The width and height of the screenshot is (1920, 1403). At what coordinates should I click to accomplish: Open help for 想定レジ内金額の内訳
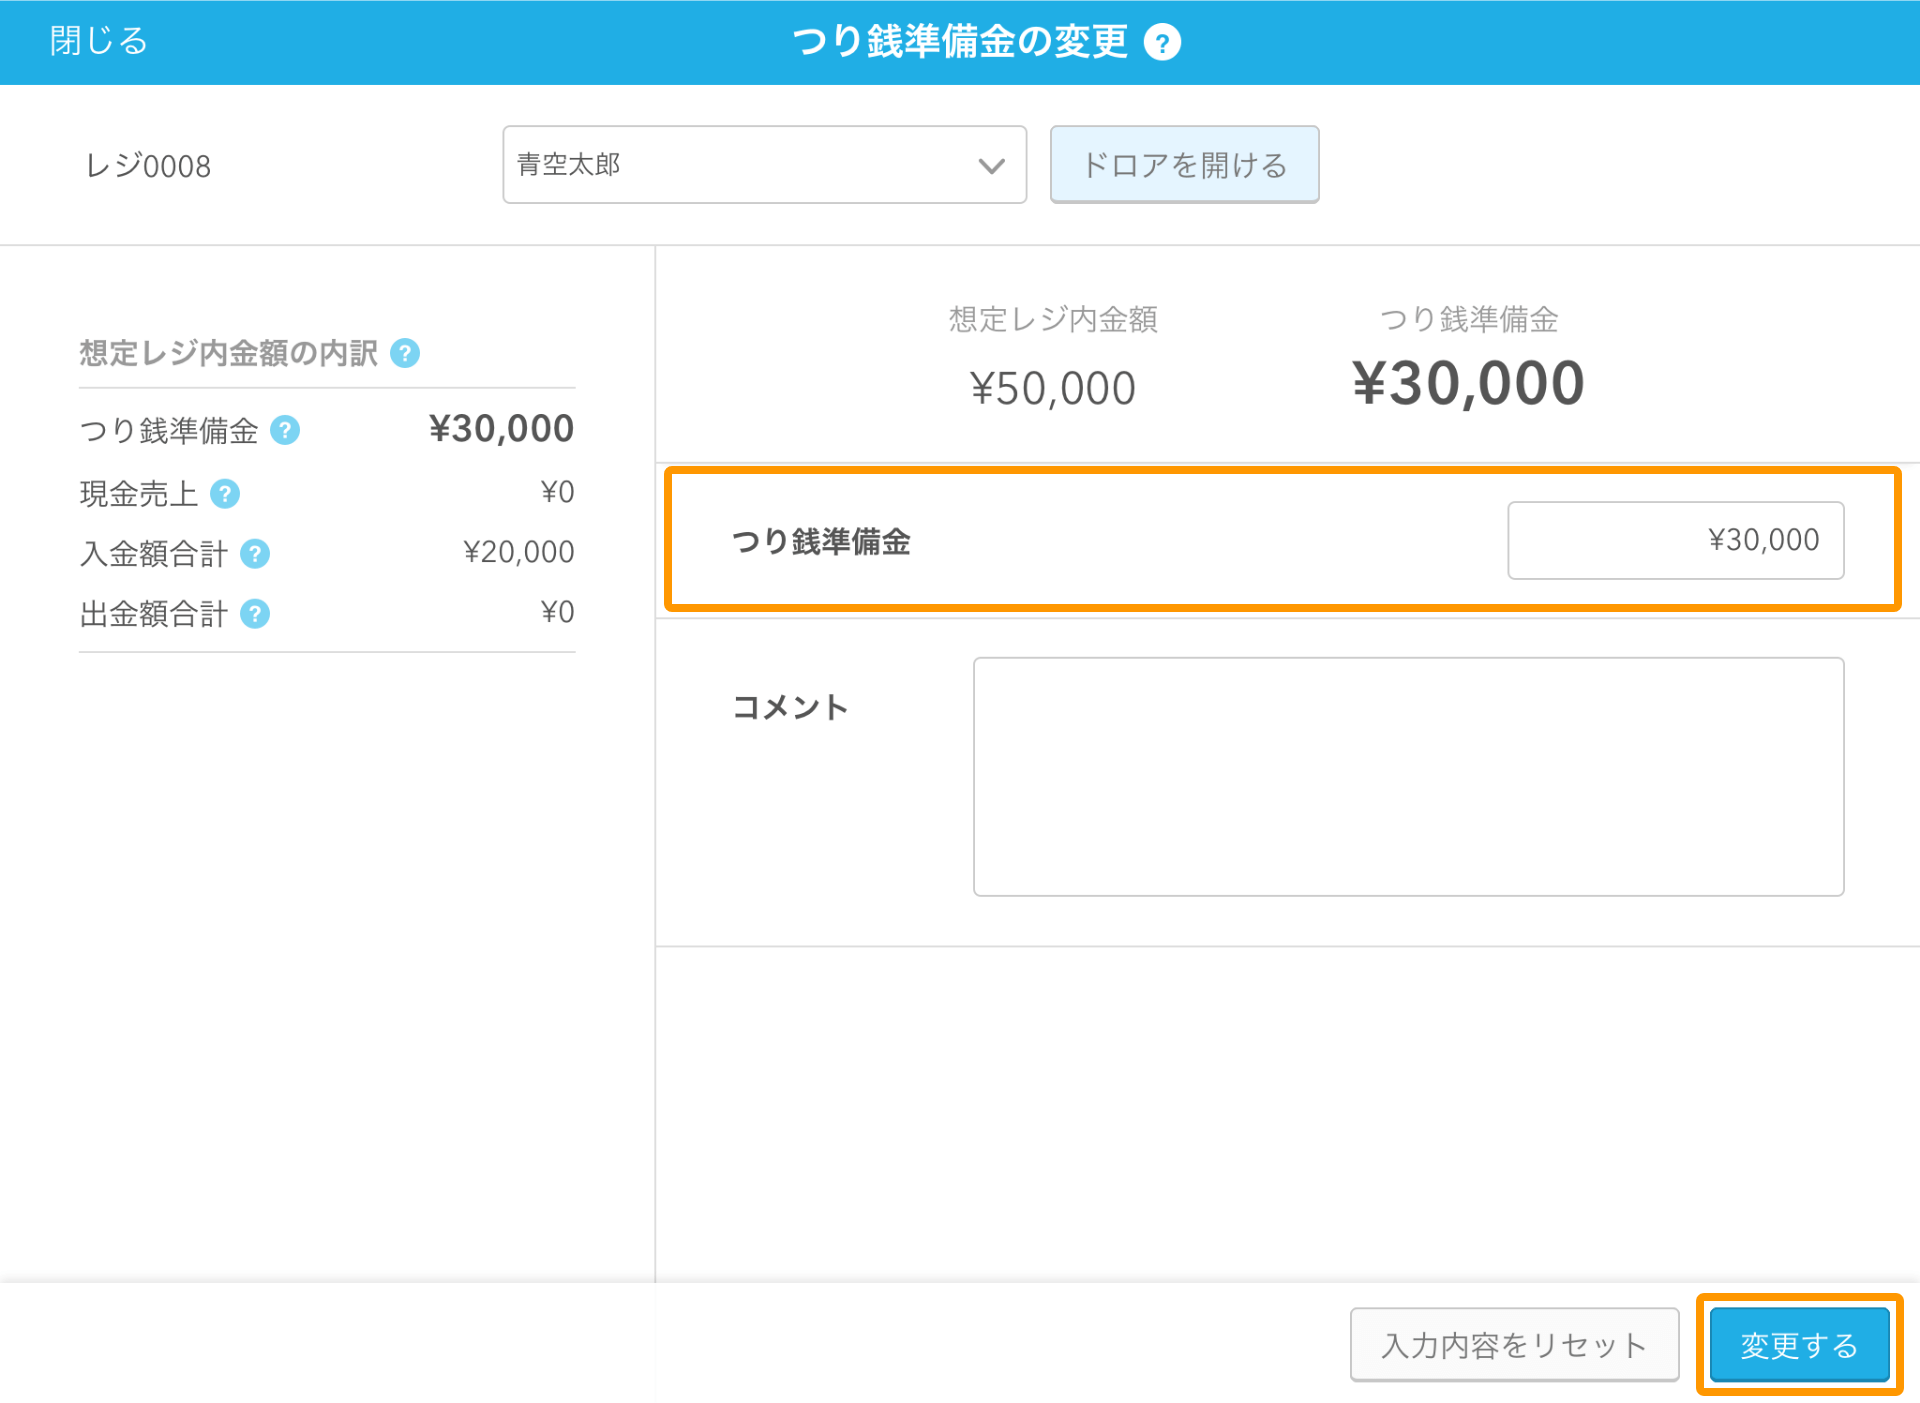405,353
